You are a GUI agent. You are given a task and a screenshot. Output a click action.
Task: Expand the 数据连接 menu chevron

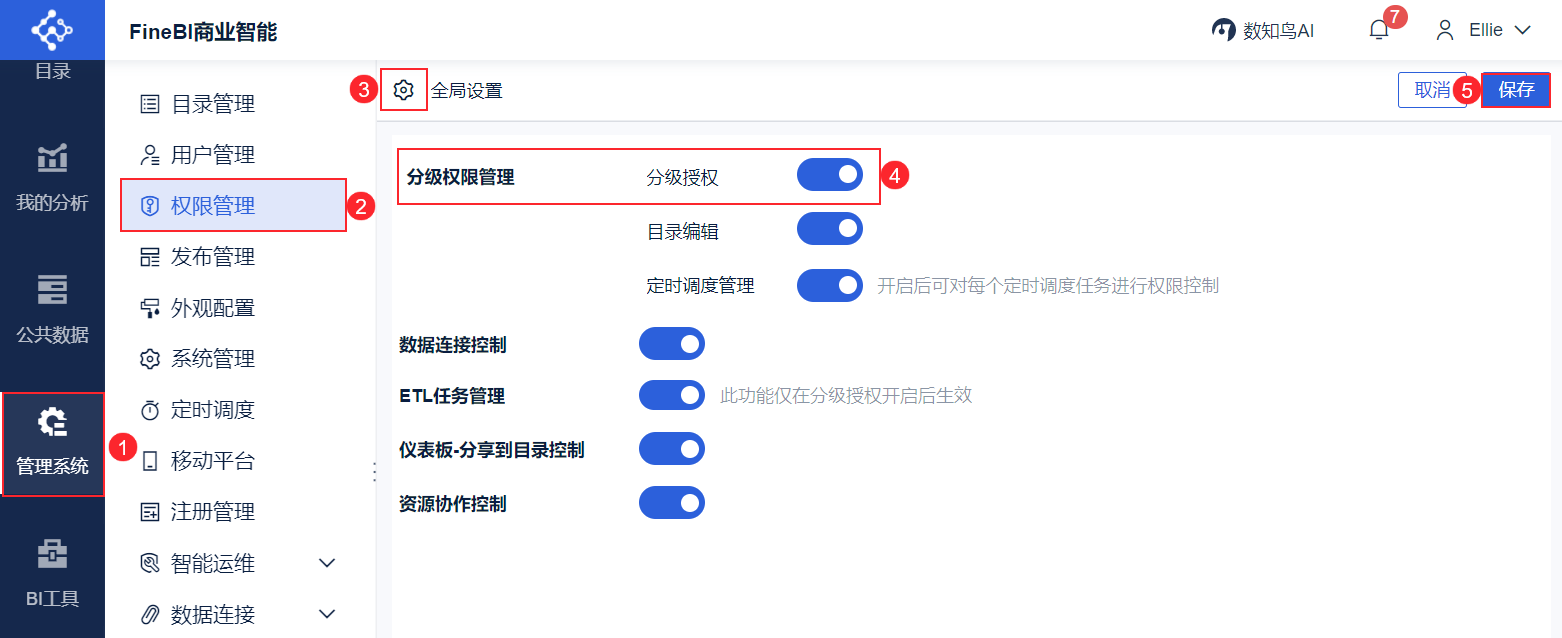(326, 613)
